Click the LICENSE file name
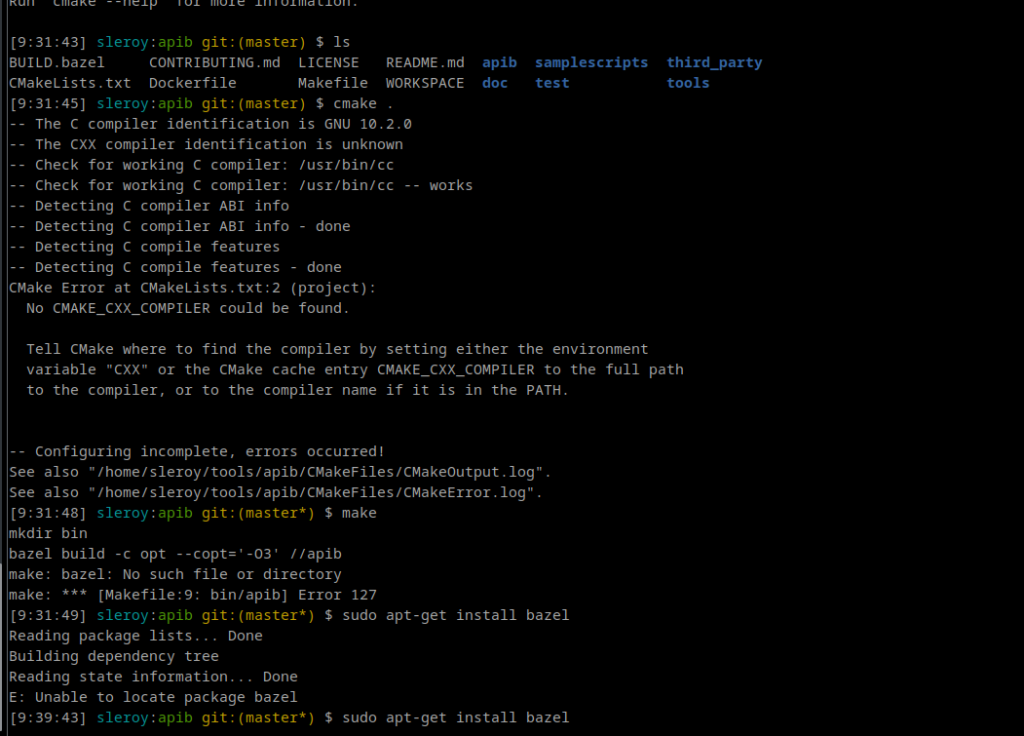This screenshot has height=736, width=1024. pos(328,63)
